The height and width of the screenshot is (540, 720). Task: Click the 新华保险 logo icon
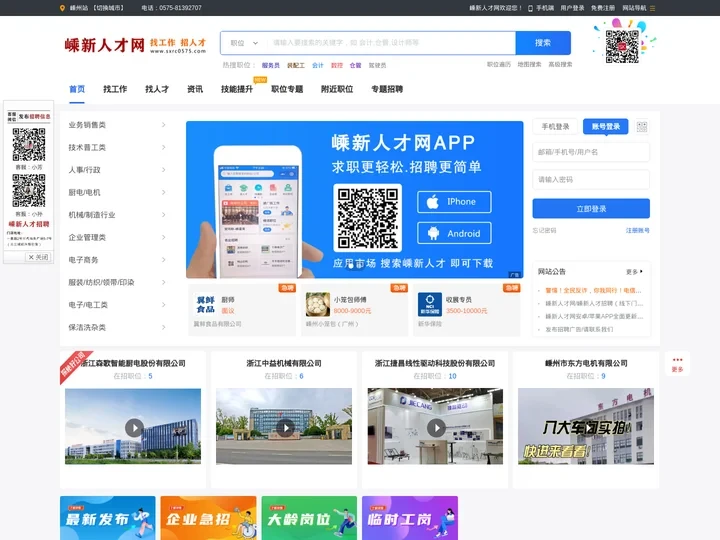point(430,304)
